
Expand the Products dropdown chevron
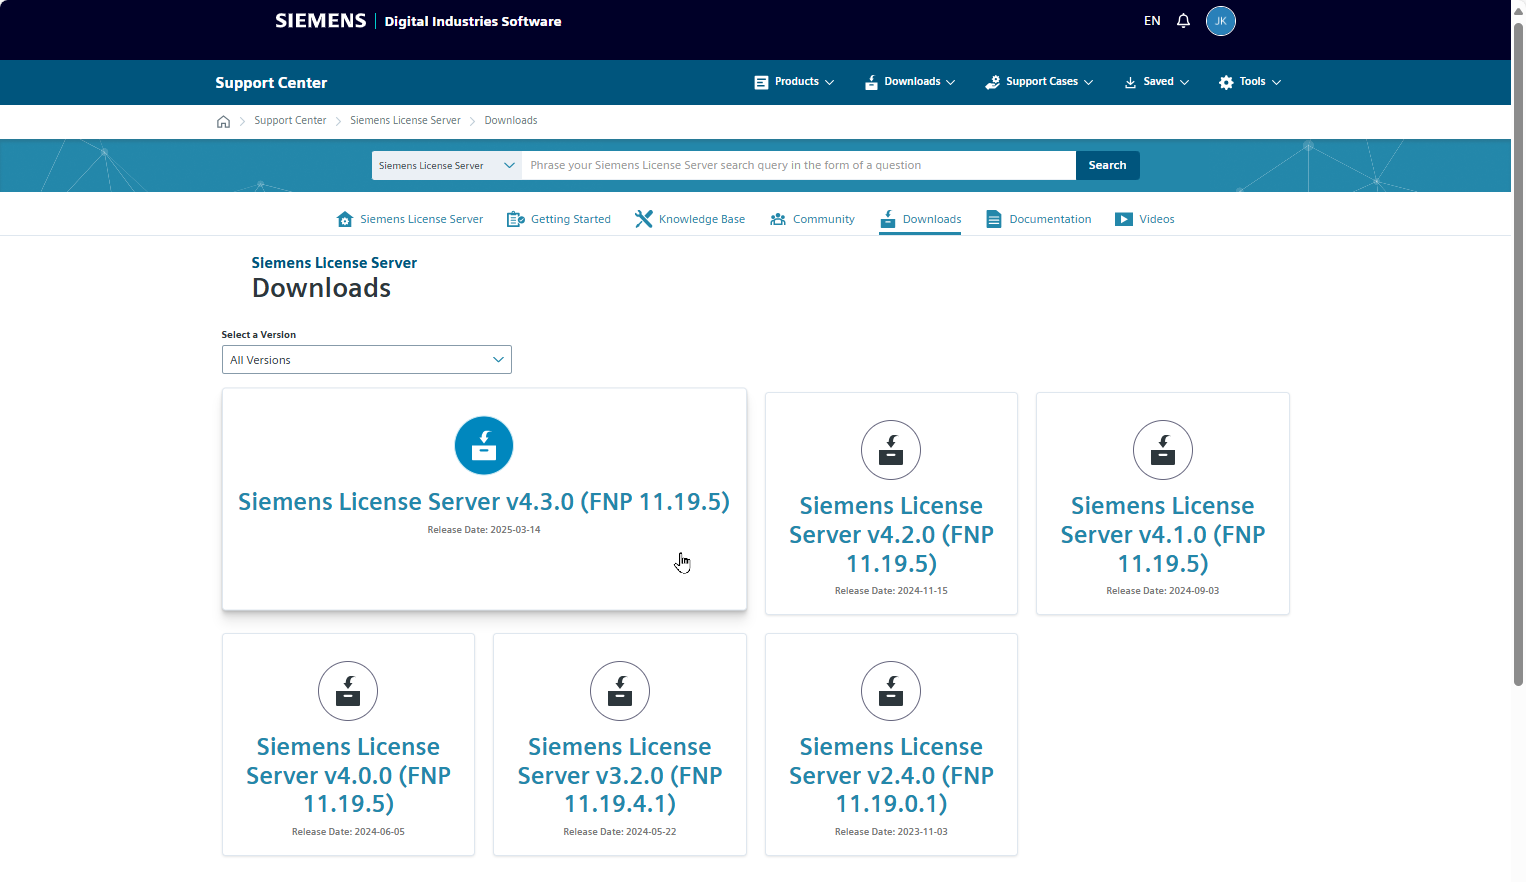[830, 82]
